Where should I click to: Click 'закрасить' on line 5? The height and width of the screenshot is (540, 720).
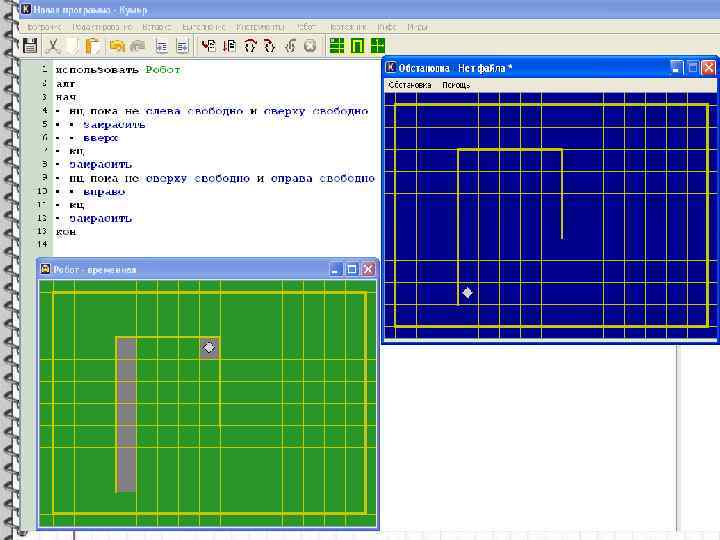coord(114,124)
